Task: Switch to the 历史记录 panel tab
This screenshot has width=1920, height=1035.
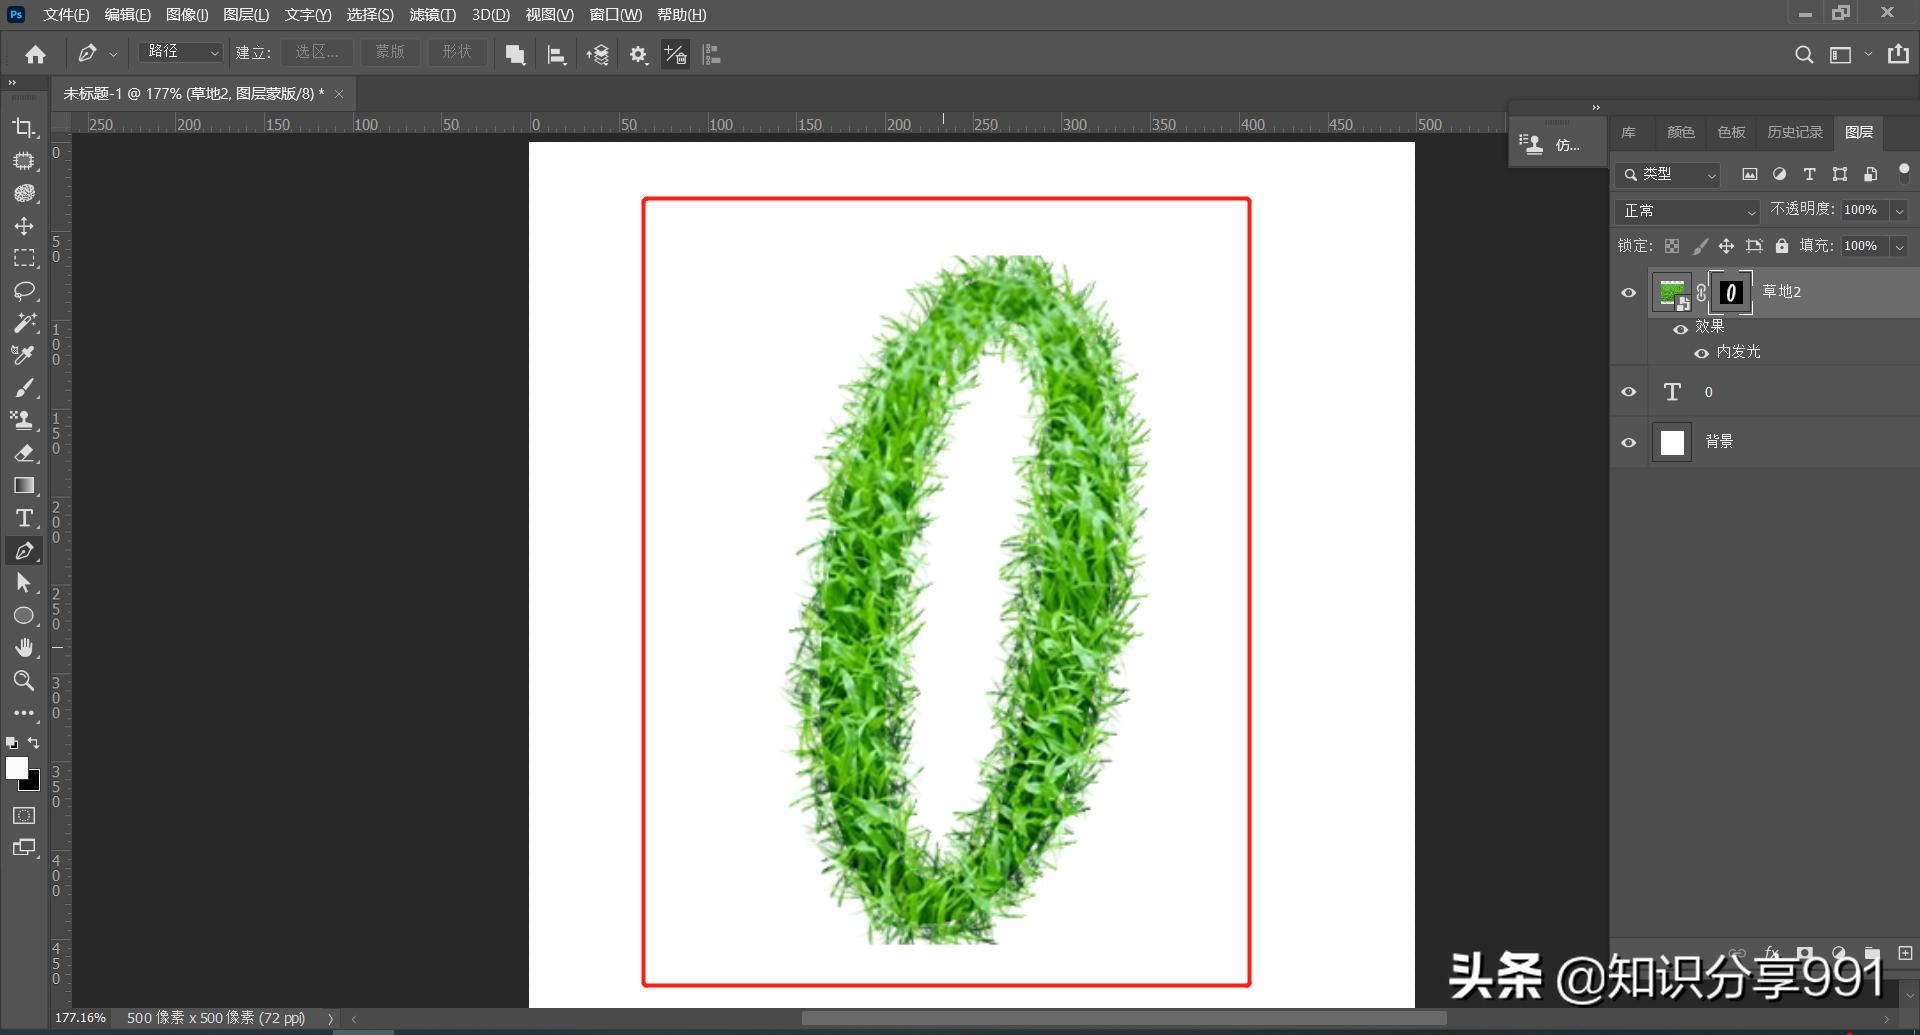Action: (x=1795, y=132)
